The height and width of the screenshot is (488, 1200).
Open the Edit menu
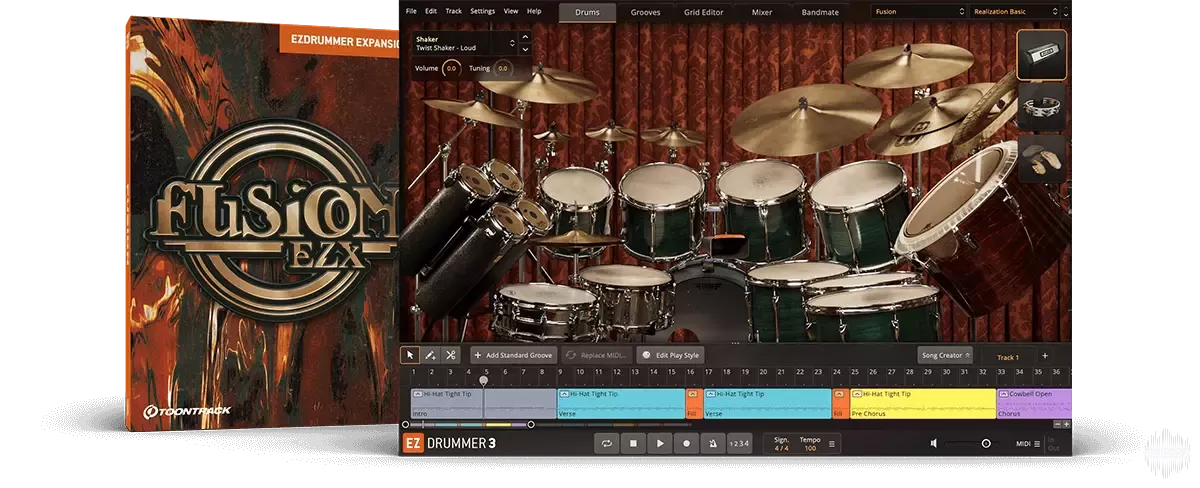[x=431, y=11]
